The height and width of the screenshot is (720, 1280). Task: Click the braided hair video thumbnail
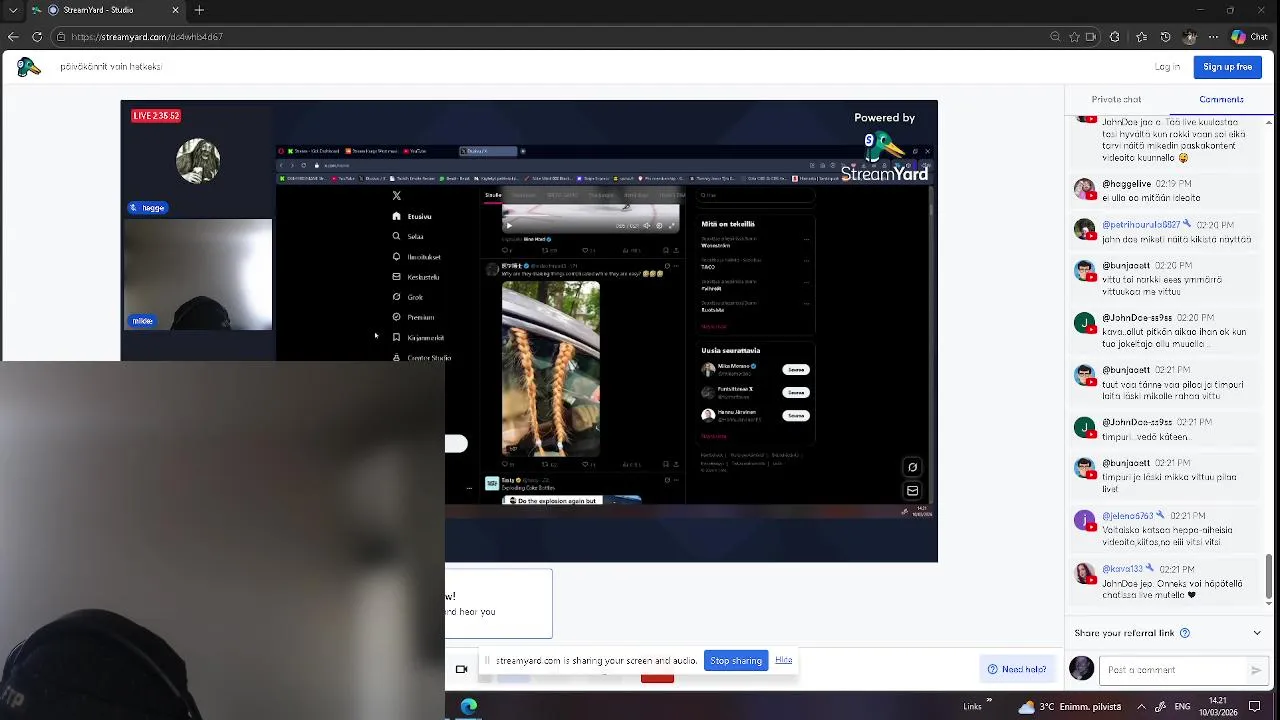click(551, 369)
